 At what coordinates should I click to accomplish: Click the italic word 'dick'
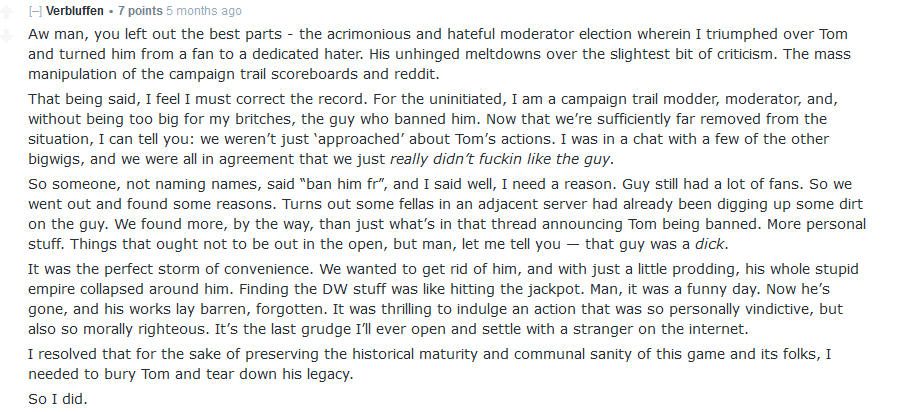pyautogui.click(x=711, y=244)
